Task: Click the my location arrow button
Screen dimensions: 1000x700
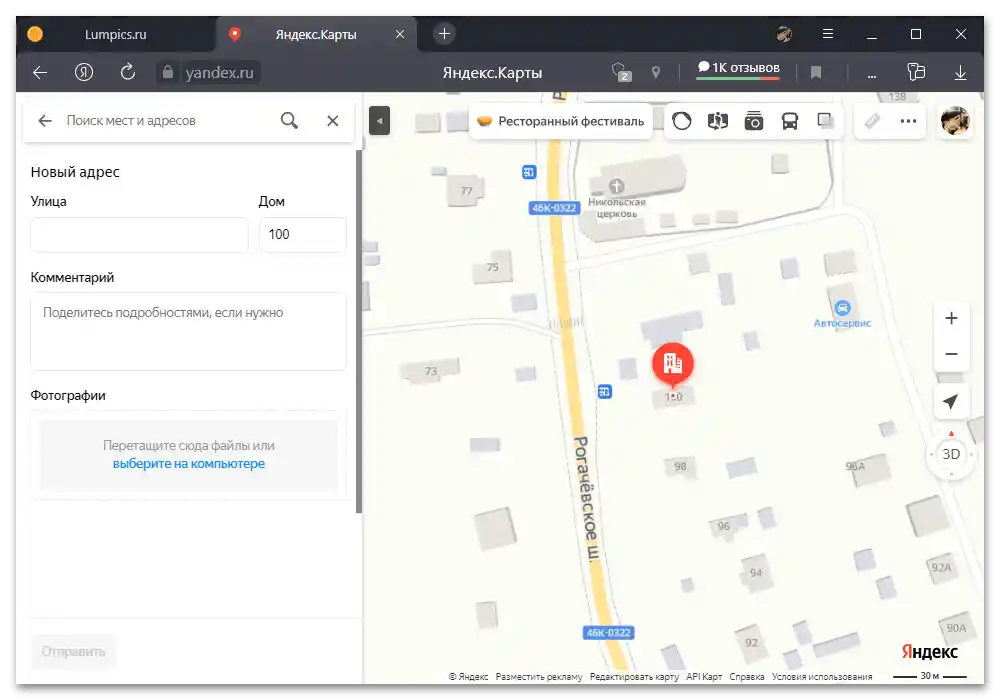Action: tap(951, 401)
